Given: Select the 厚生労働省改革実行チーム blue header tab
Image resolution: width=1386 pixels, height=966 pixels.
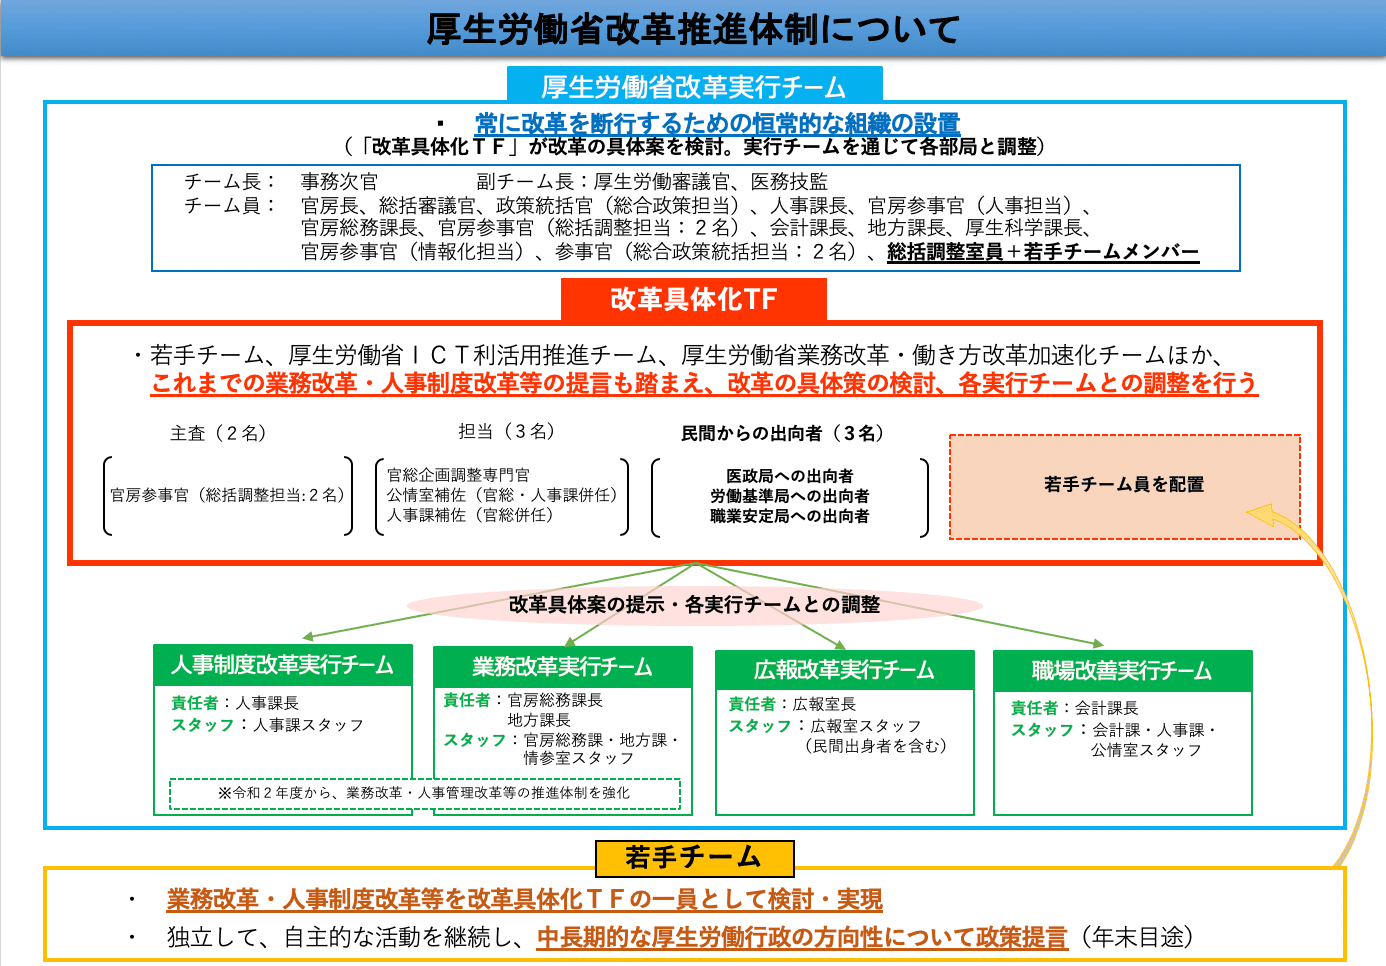Looking at the screenshot, I should coord(694,86).
